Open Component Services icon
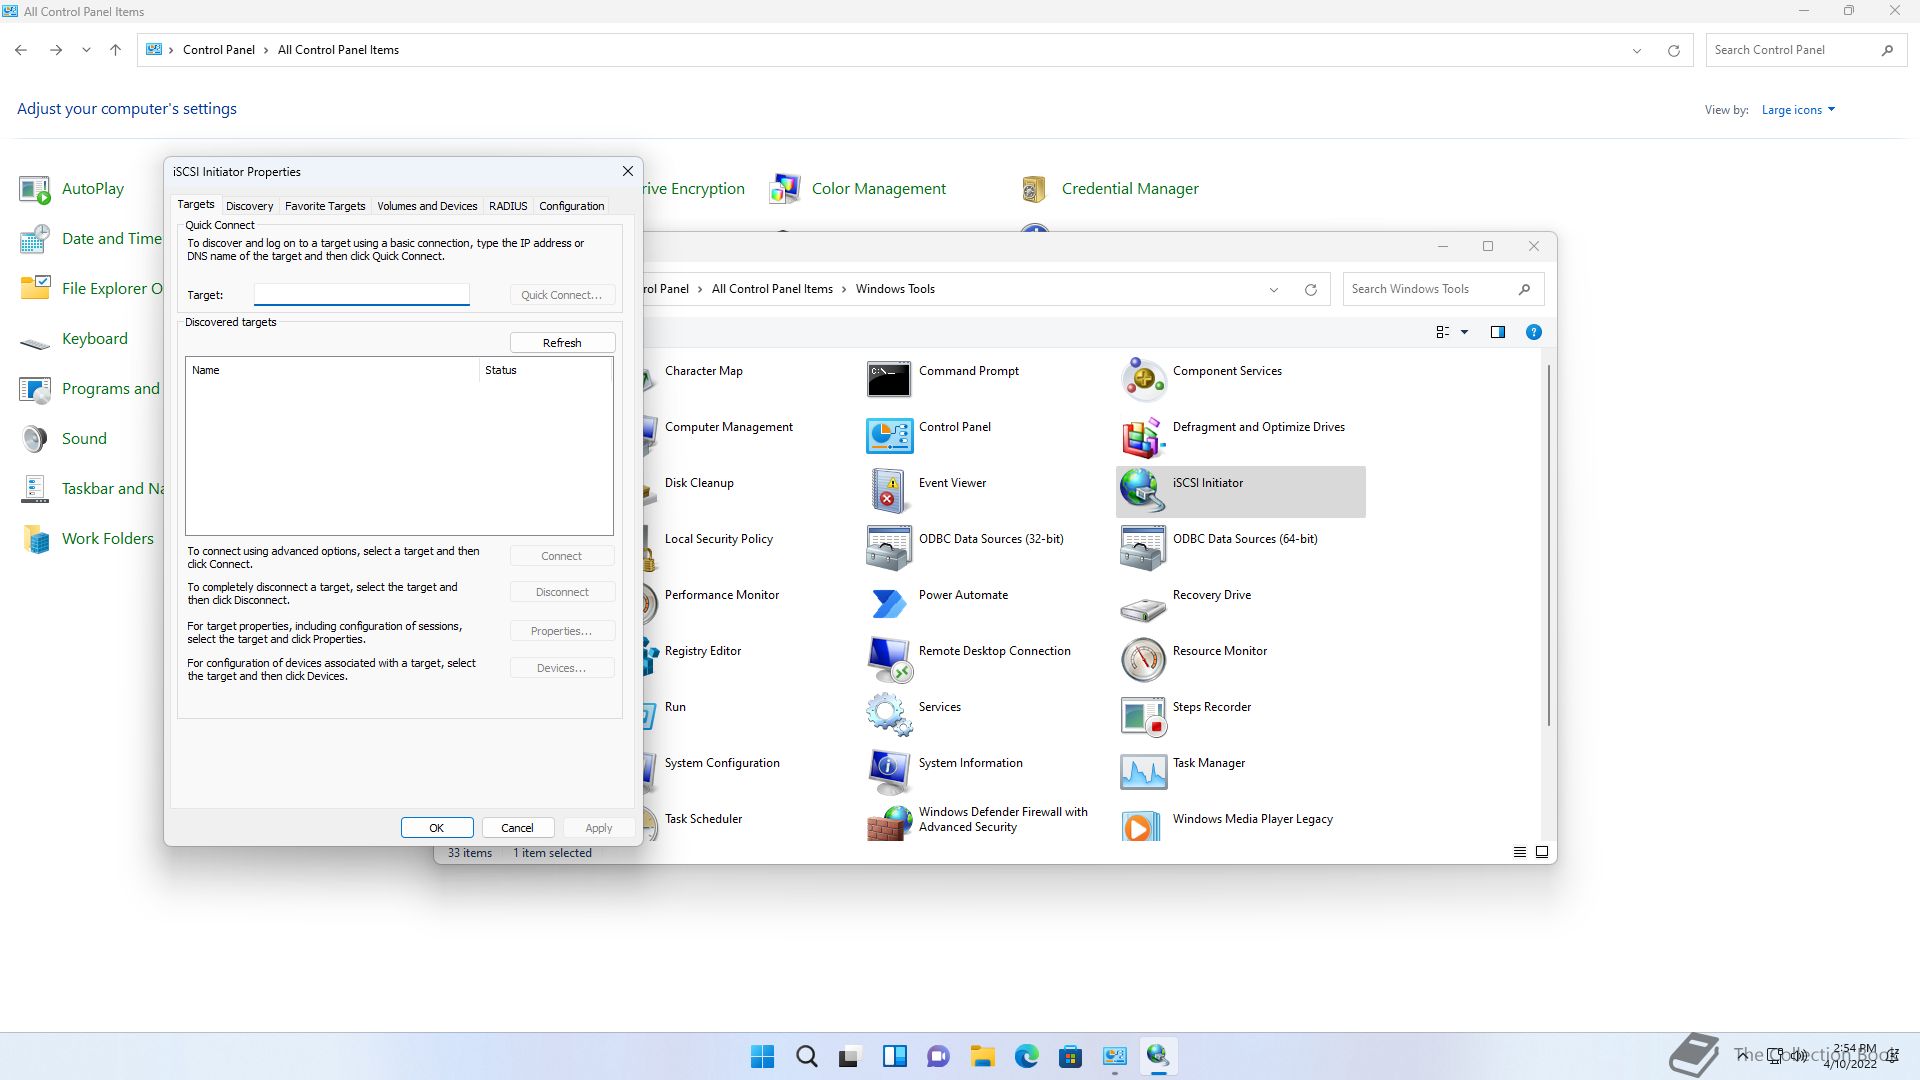 (1143, 379)
